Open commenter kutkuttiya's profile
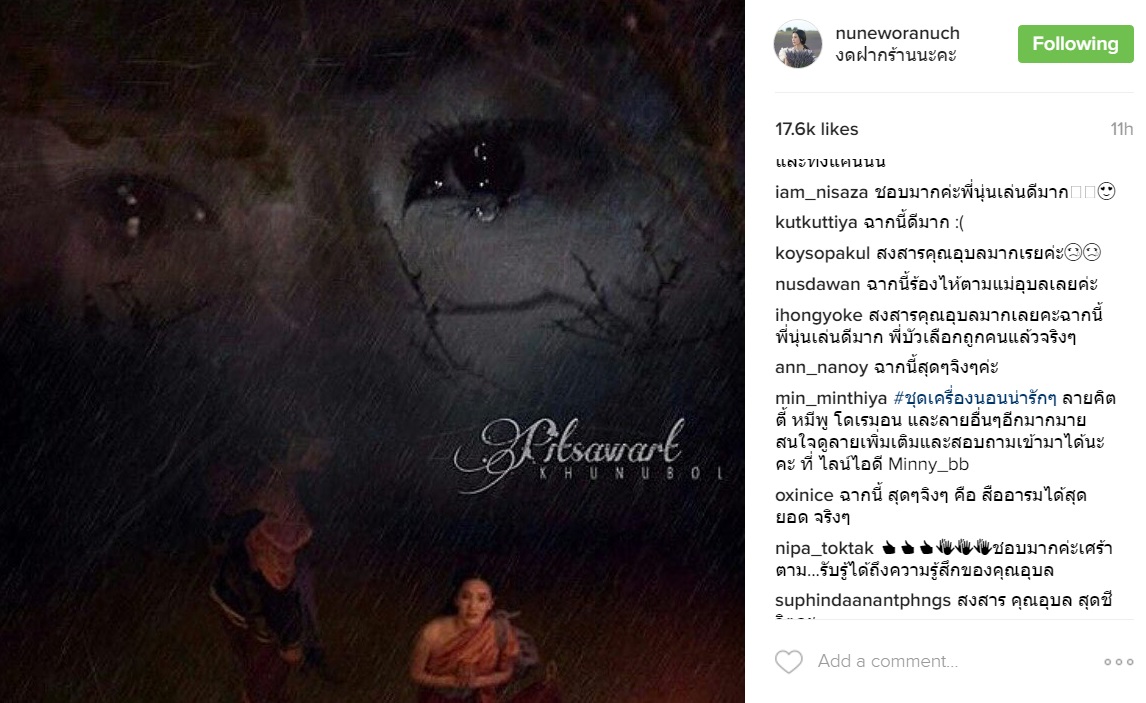The width and height of the screenshot is (1146, 703). (816, 222)
